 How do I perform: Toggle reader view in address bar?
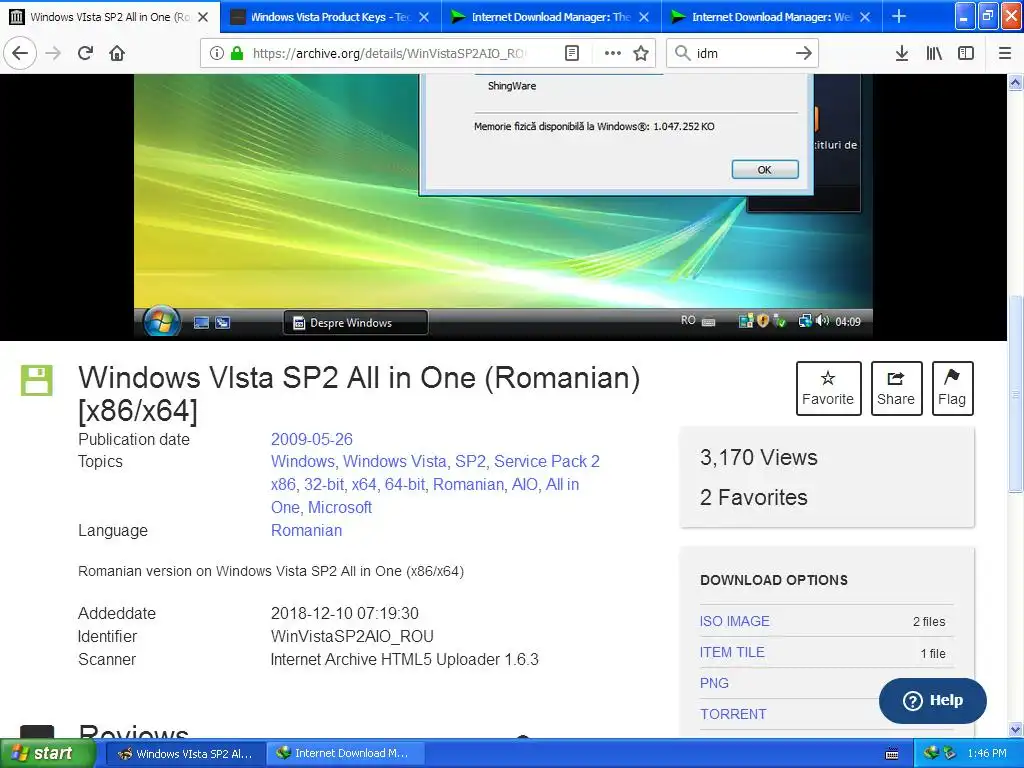[x=571, y=53]
